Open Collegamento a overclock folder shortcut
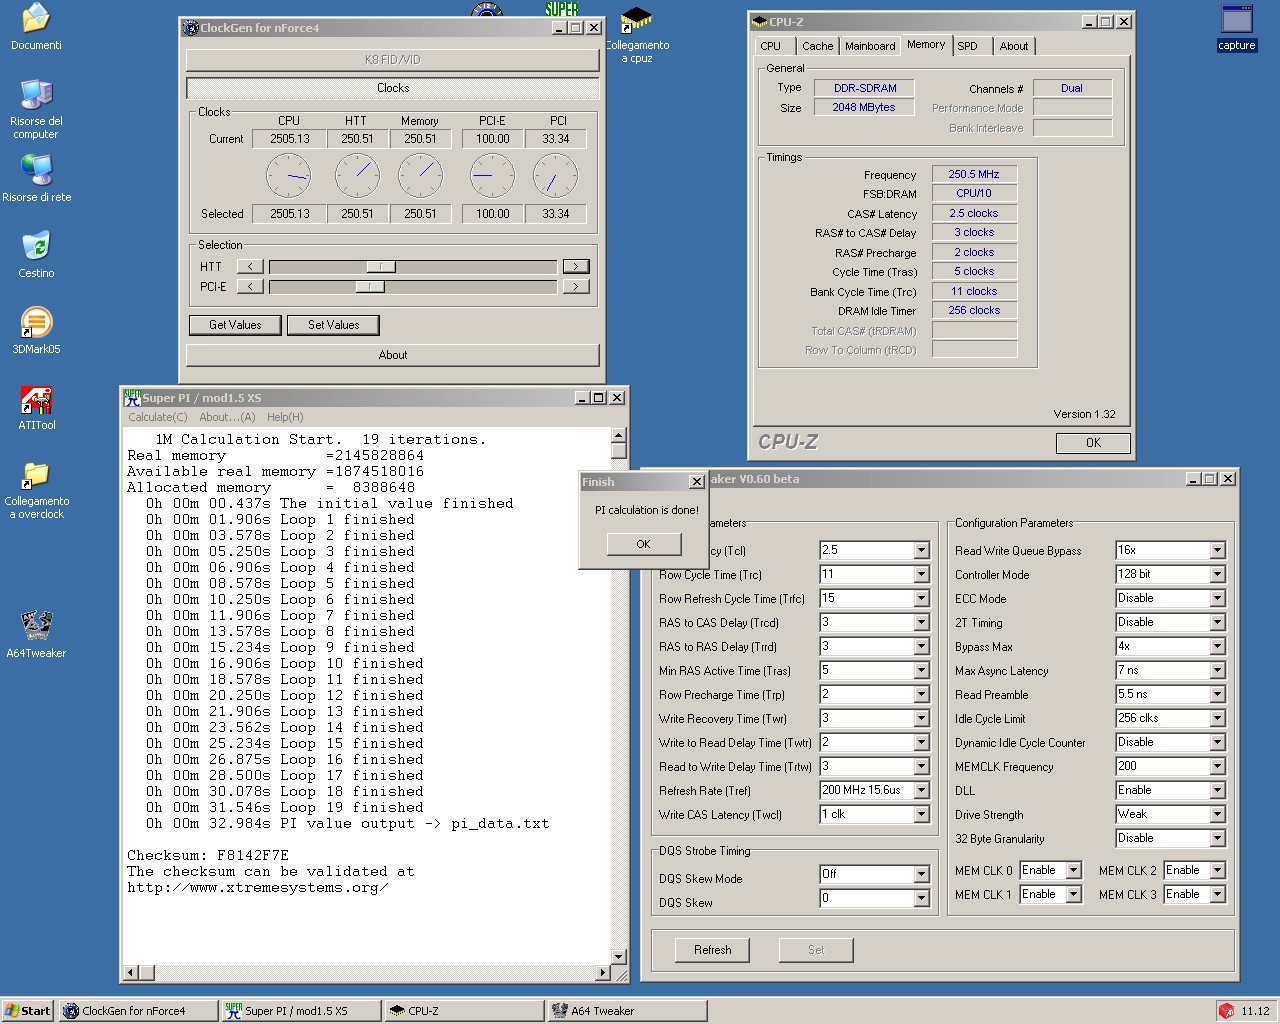The width and height of the screenshot is (1280, 1024). pos(36,490)
